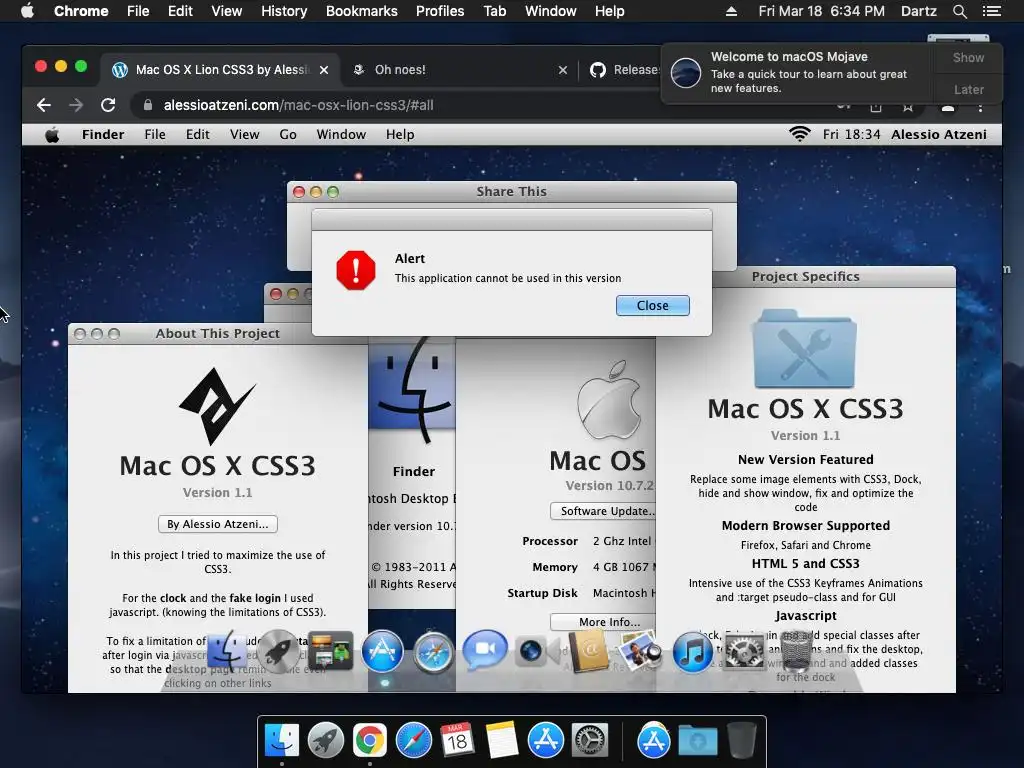Open Spotlight search in the macOS menu bar
Screen dimensions: 1024x768
[x=959, y=11]
